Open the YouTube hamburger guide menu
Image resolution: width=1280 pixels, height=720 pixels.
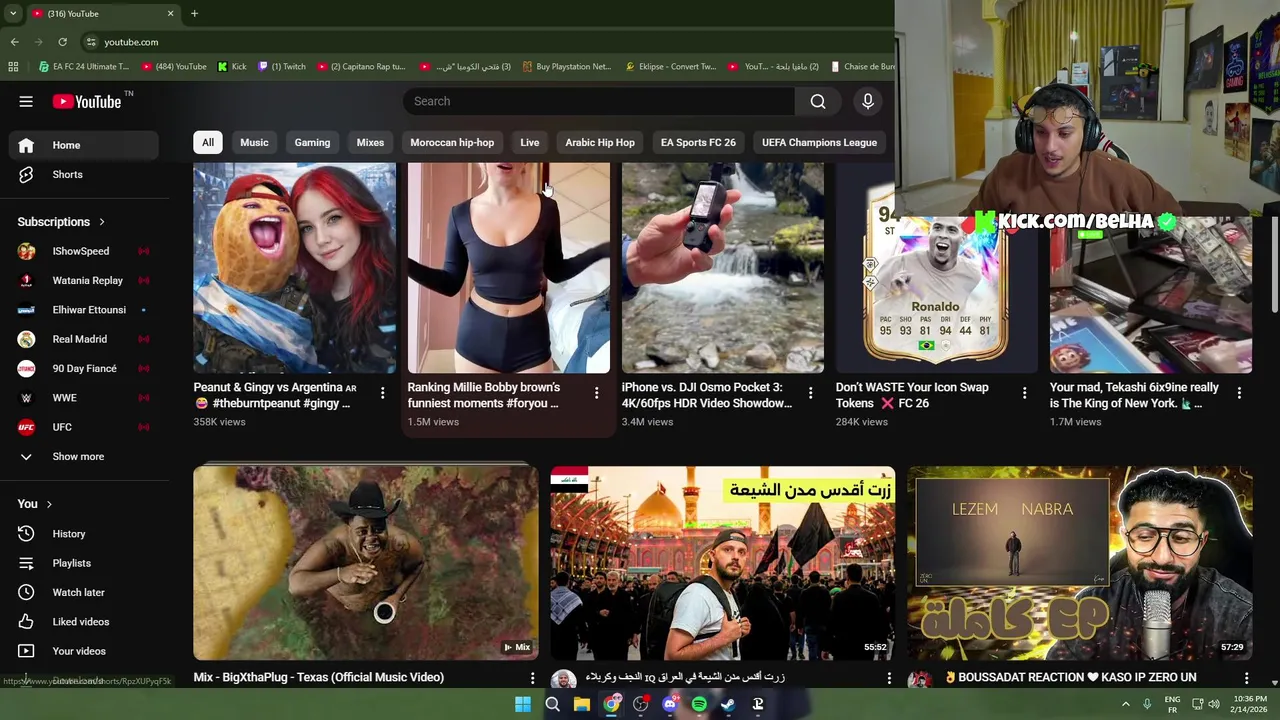tap(26, 101)
